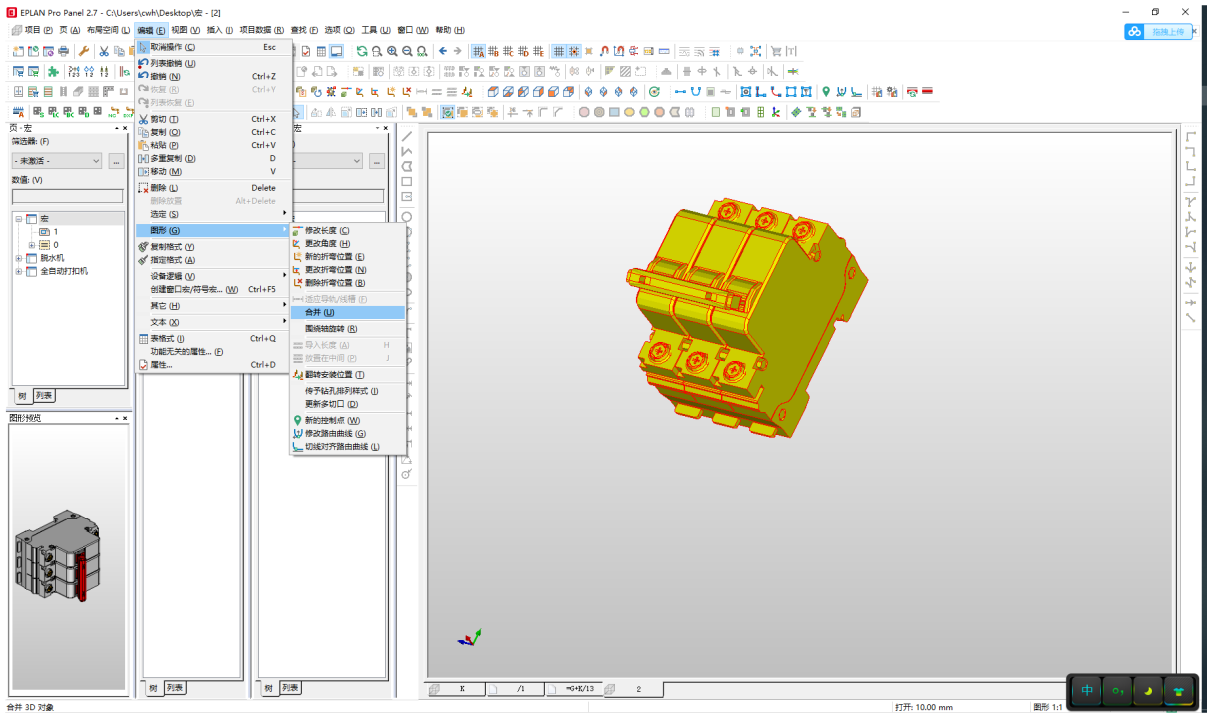The height and width of the screenshot is (718, 1207).
Task: Click the printer icon in top toolbar
Action: coord(64,51)
